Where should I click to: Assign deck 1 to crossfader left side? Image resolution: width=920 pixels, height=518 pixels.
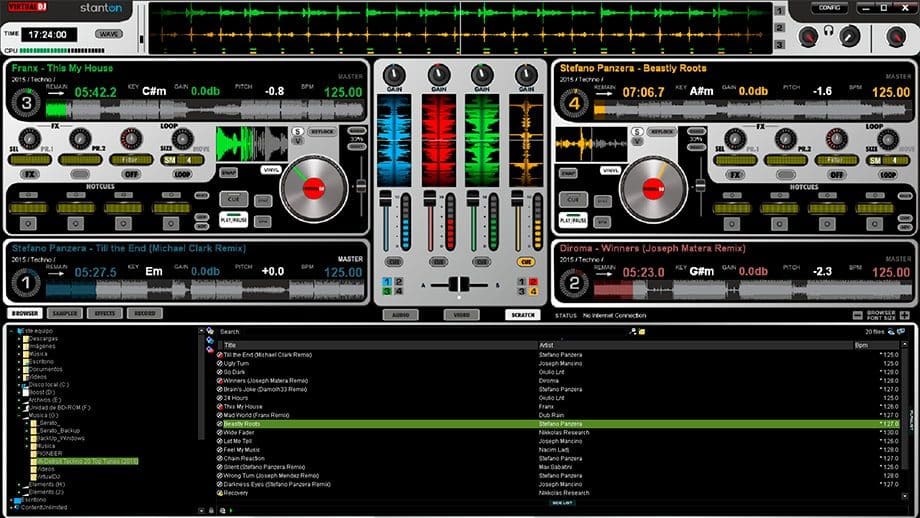387,282
